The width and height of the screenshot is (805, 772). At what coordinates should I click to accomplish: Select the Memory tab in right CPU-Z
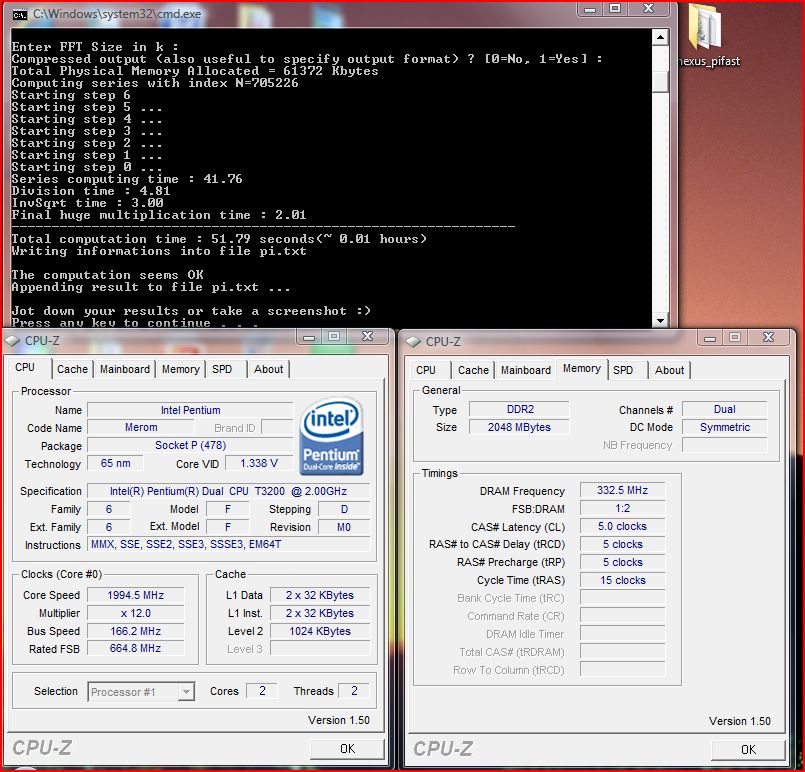[582, 369]
